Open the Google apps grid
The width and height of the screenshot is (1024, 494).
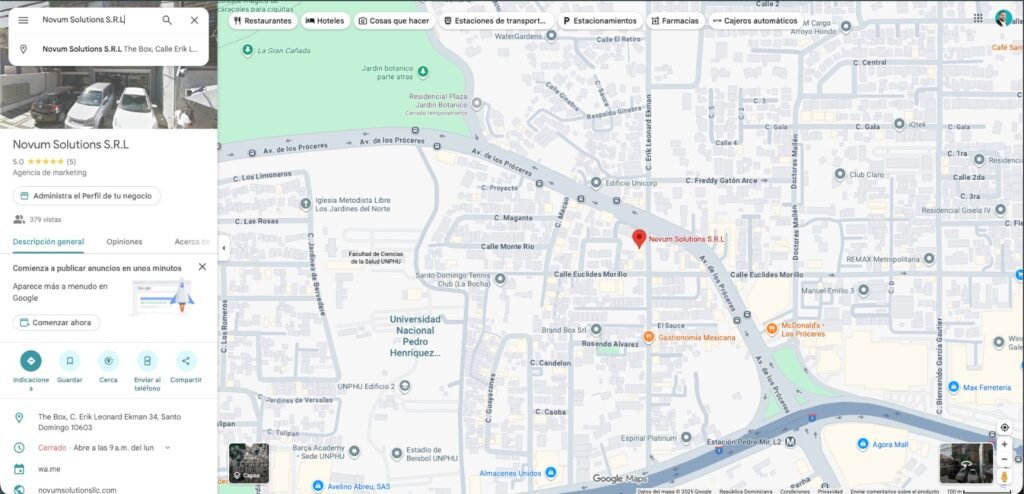(x=978, y=18)
